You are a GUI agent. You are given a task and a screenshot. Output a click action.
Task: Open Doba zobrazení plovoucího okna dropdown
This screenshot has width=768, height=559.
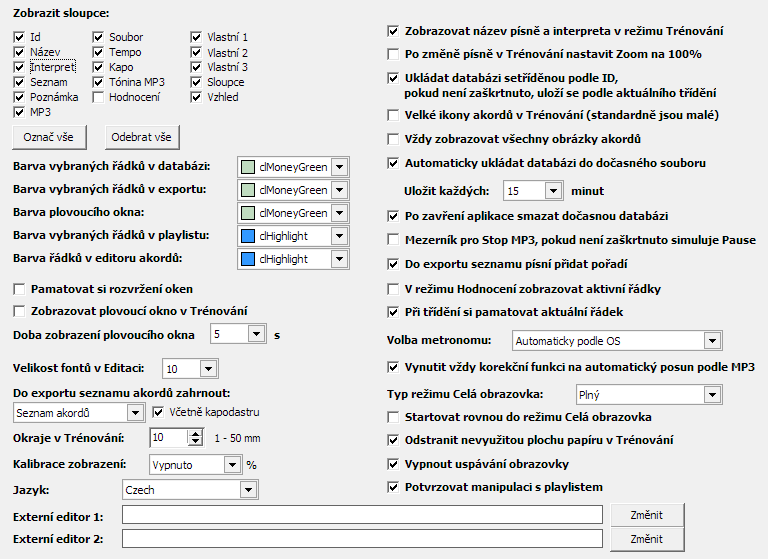pos(257,334)
